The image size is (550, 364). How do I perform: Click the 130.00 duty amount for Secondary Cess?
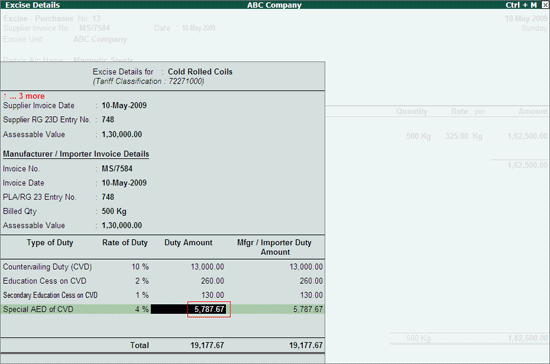(212, 295)
